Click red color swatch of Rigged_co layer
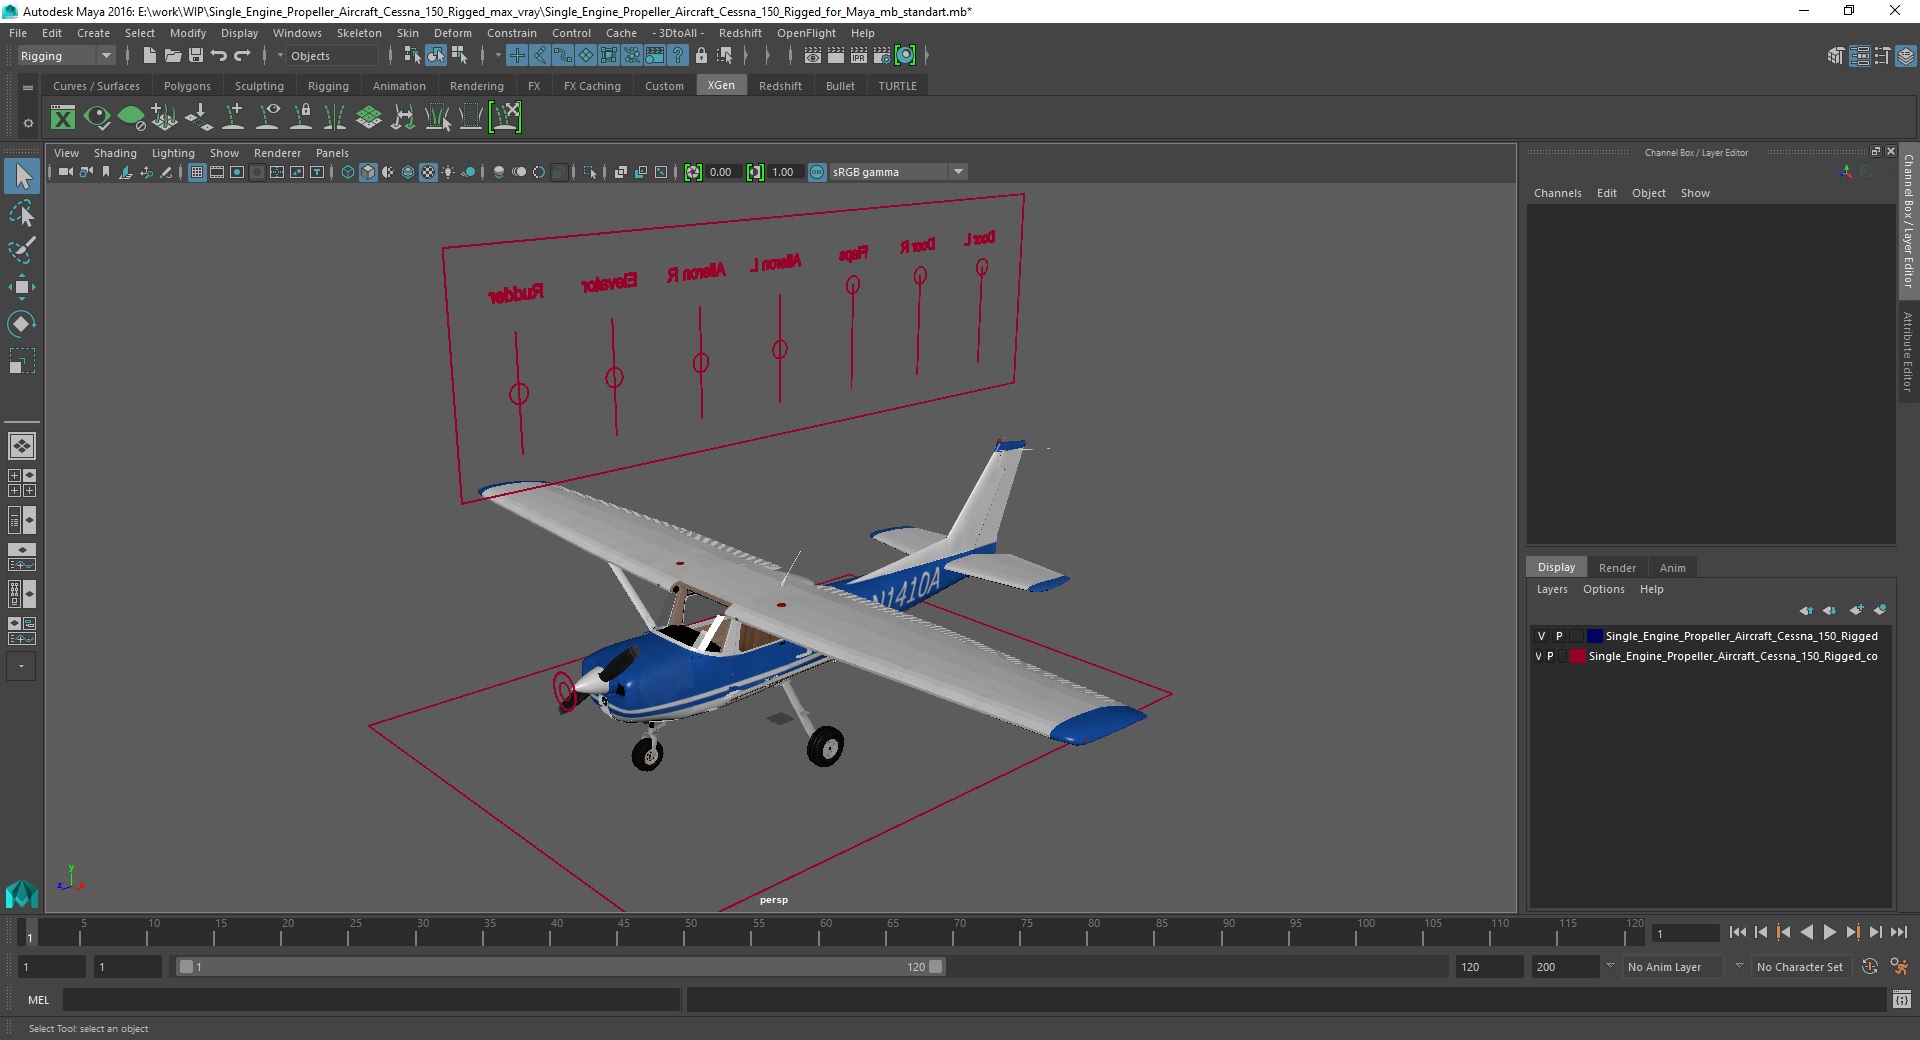 [1578, 656]
